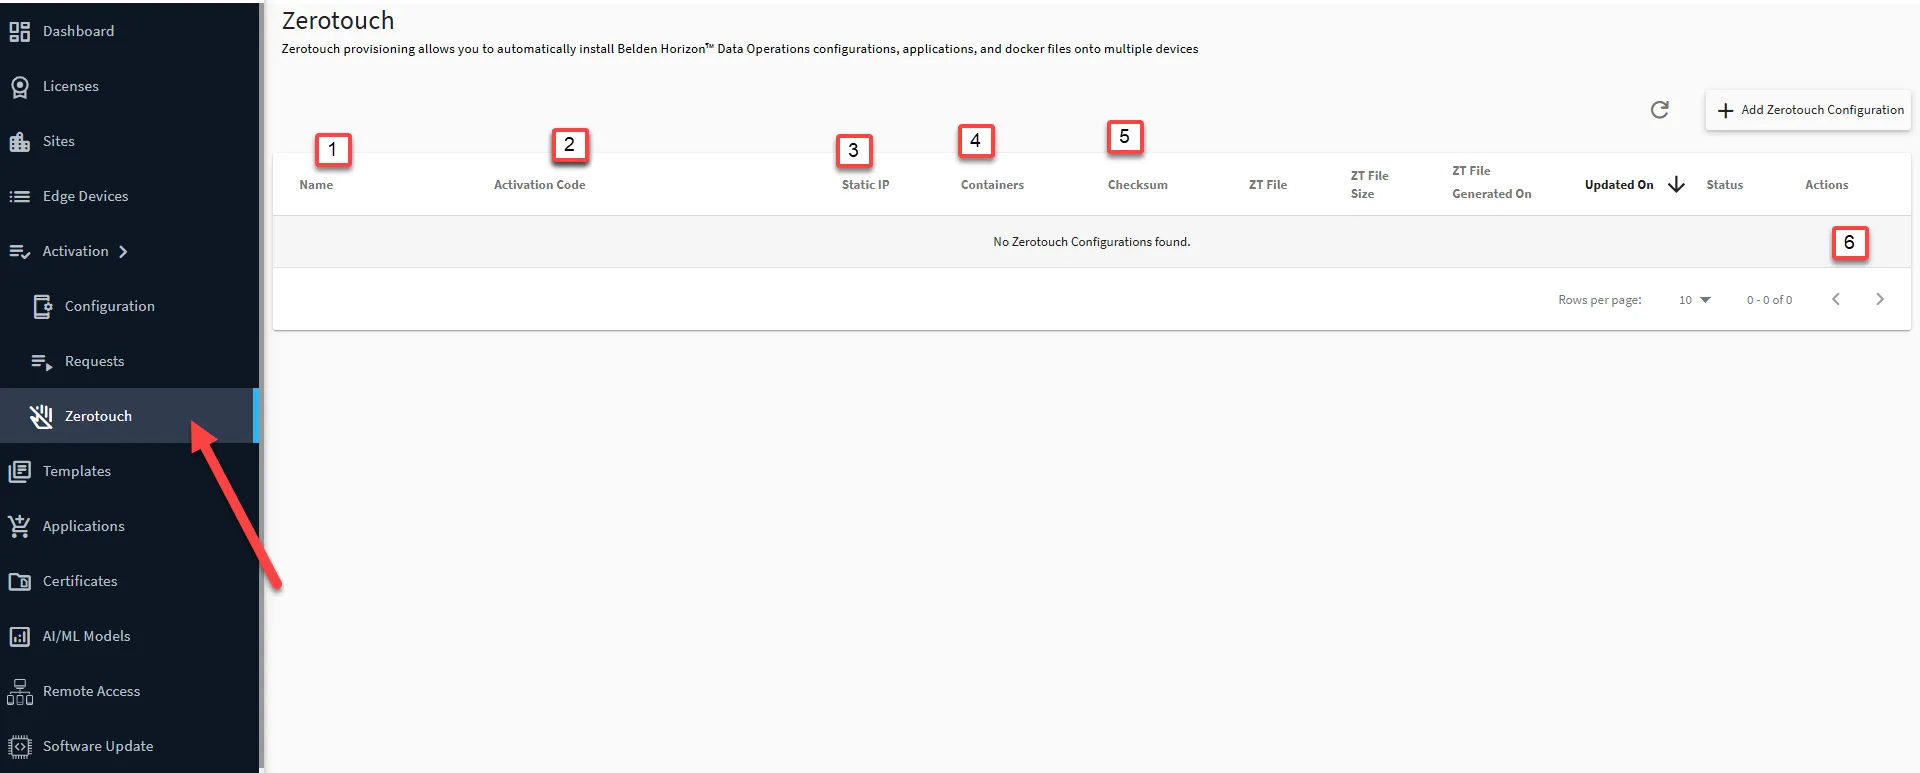Click the ZT File Generated On header
The height and width of the screenshot is (773, 1920).
1492,182
